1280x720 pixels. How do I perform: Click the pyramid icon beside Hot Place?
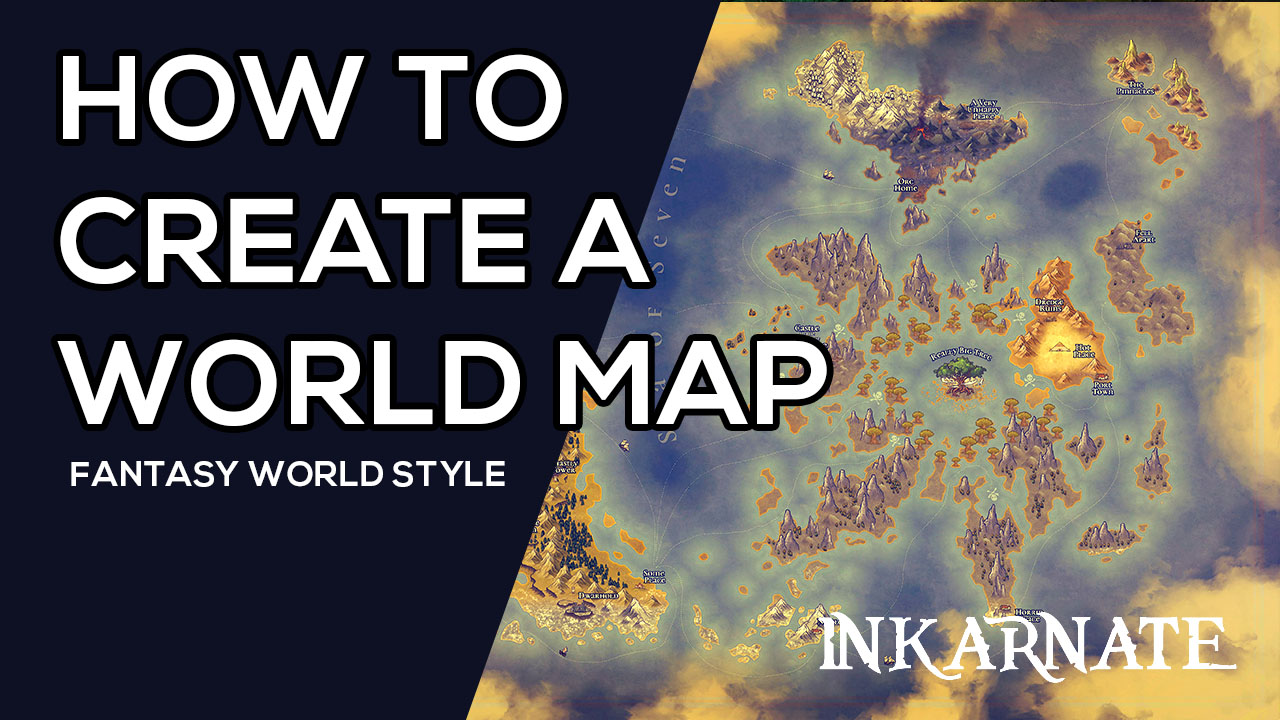tap(1058, 348)
